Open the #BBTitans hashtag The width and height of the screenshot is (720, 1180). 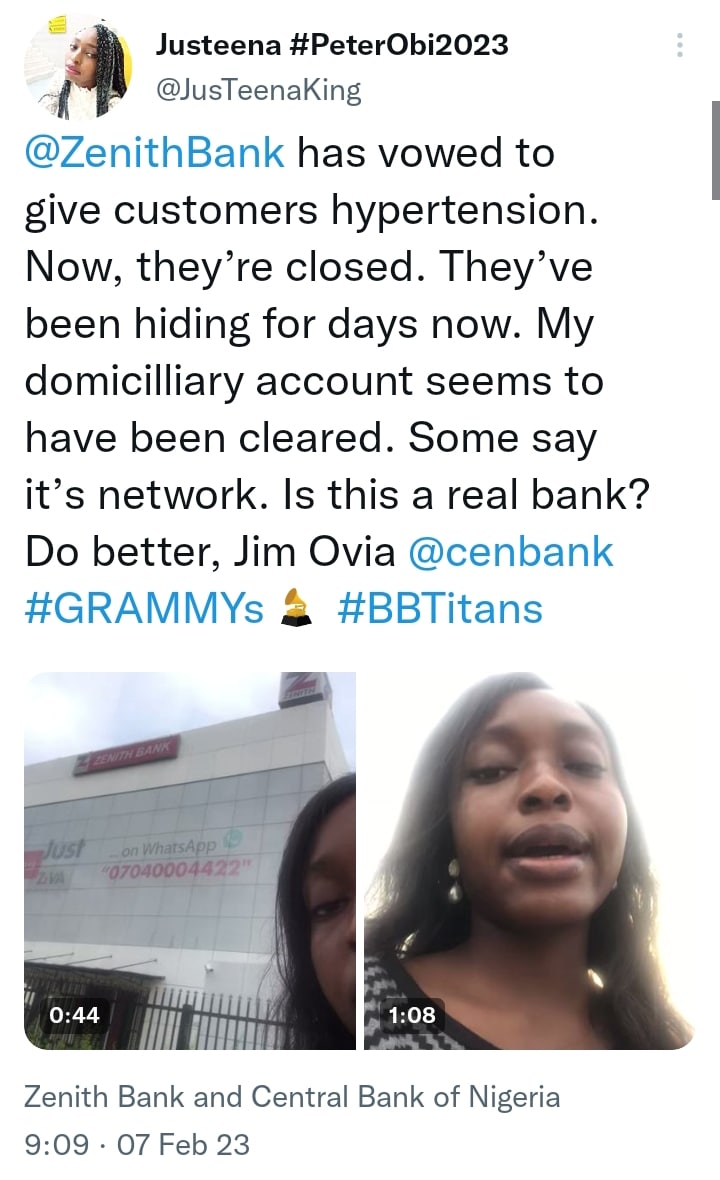440,608
